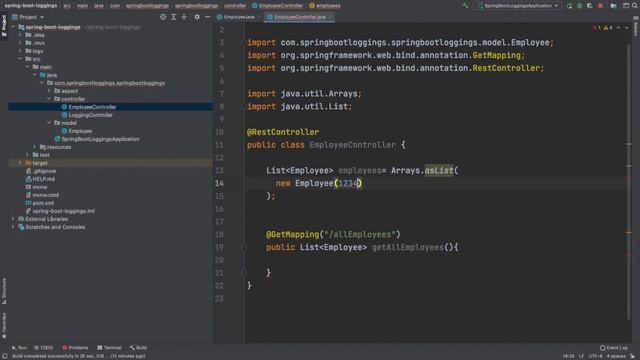Expand External Libraries node

point(13,219)
